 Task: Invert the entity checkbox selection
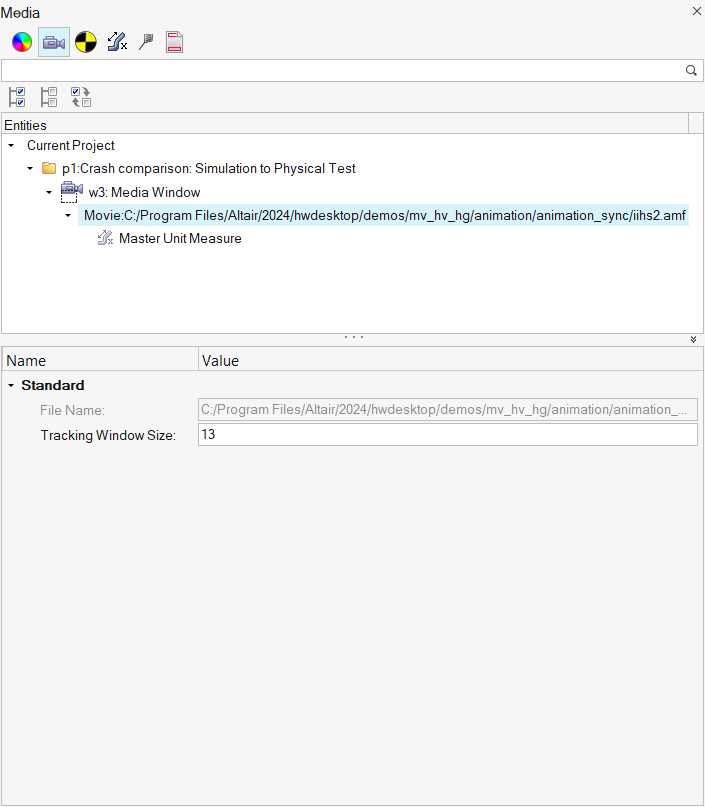click(x=81, y=97)
